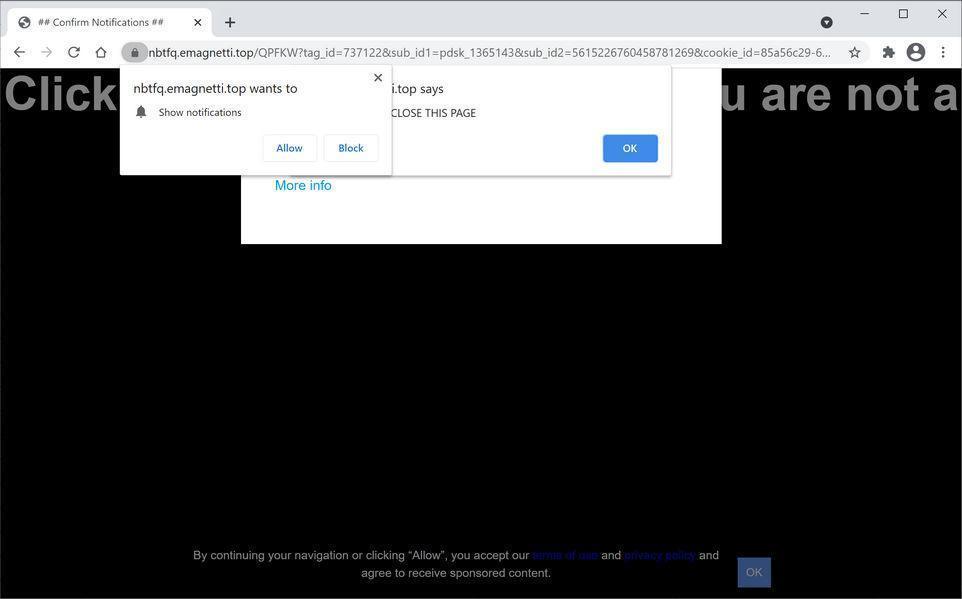The image size is (962, 599).
Task: Click the back navigation arrow
Action: [x=19, y=51]
